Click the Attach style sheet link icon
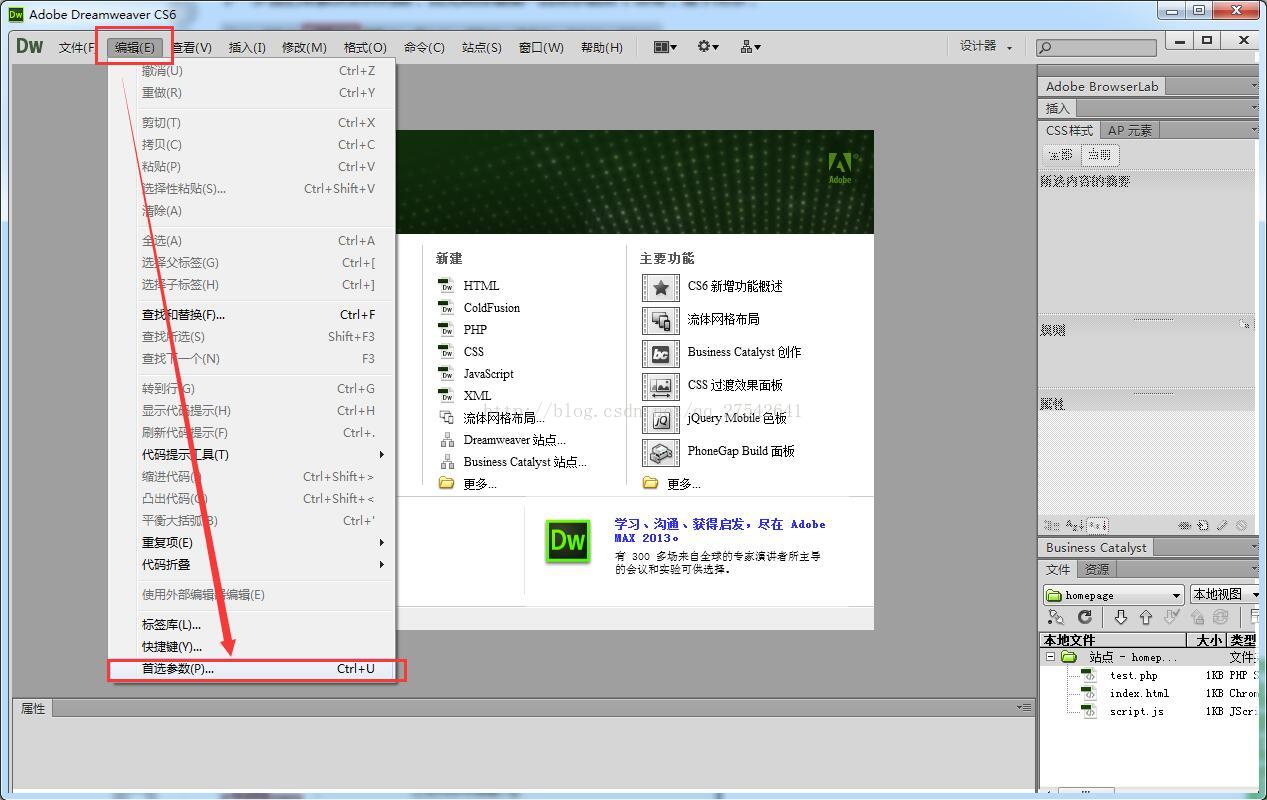Screen dimensions: 1267x800 click(1185, 525)
